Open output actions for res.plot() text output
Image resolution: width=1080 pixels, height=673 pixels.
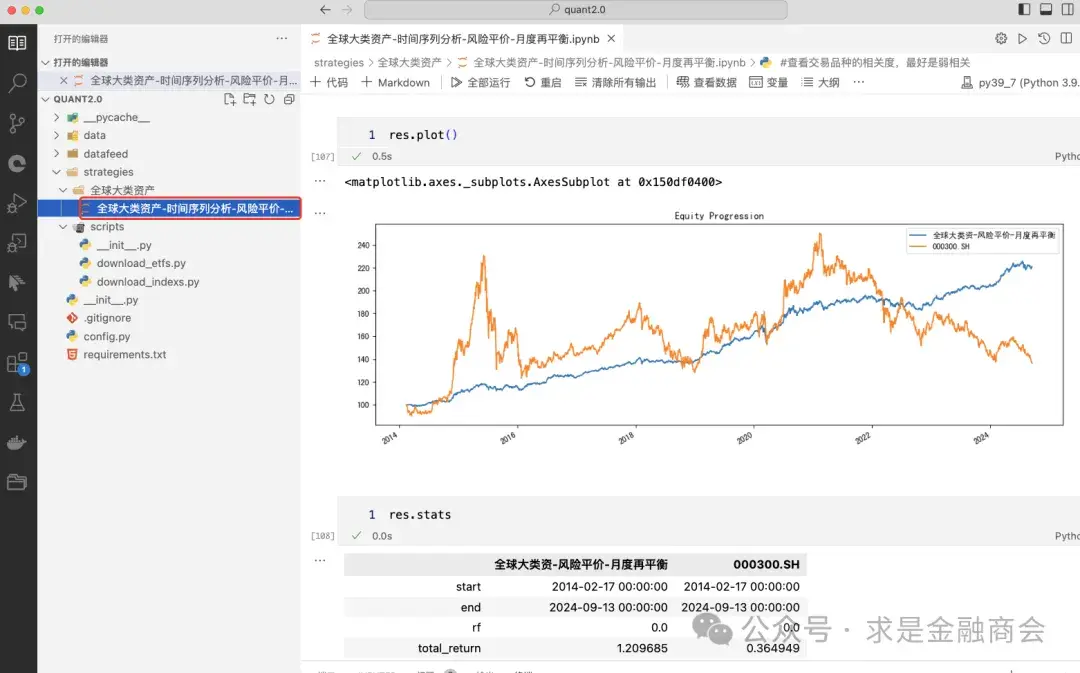320,181
